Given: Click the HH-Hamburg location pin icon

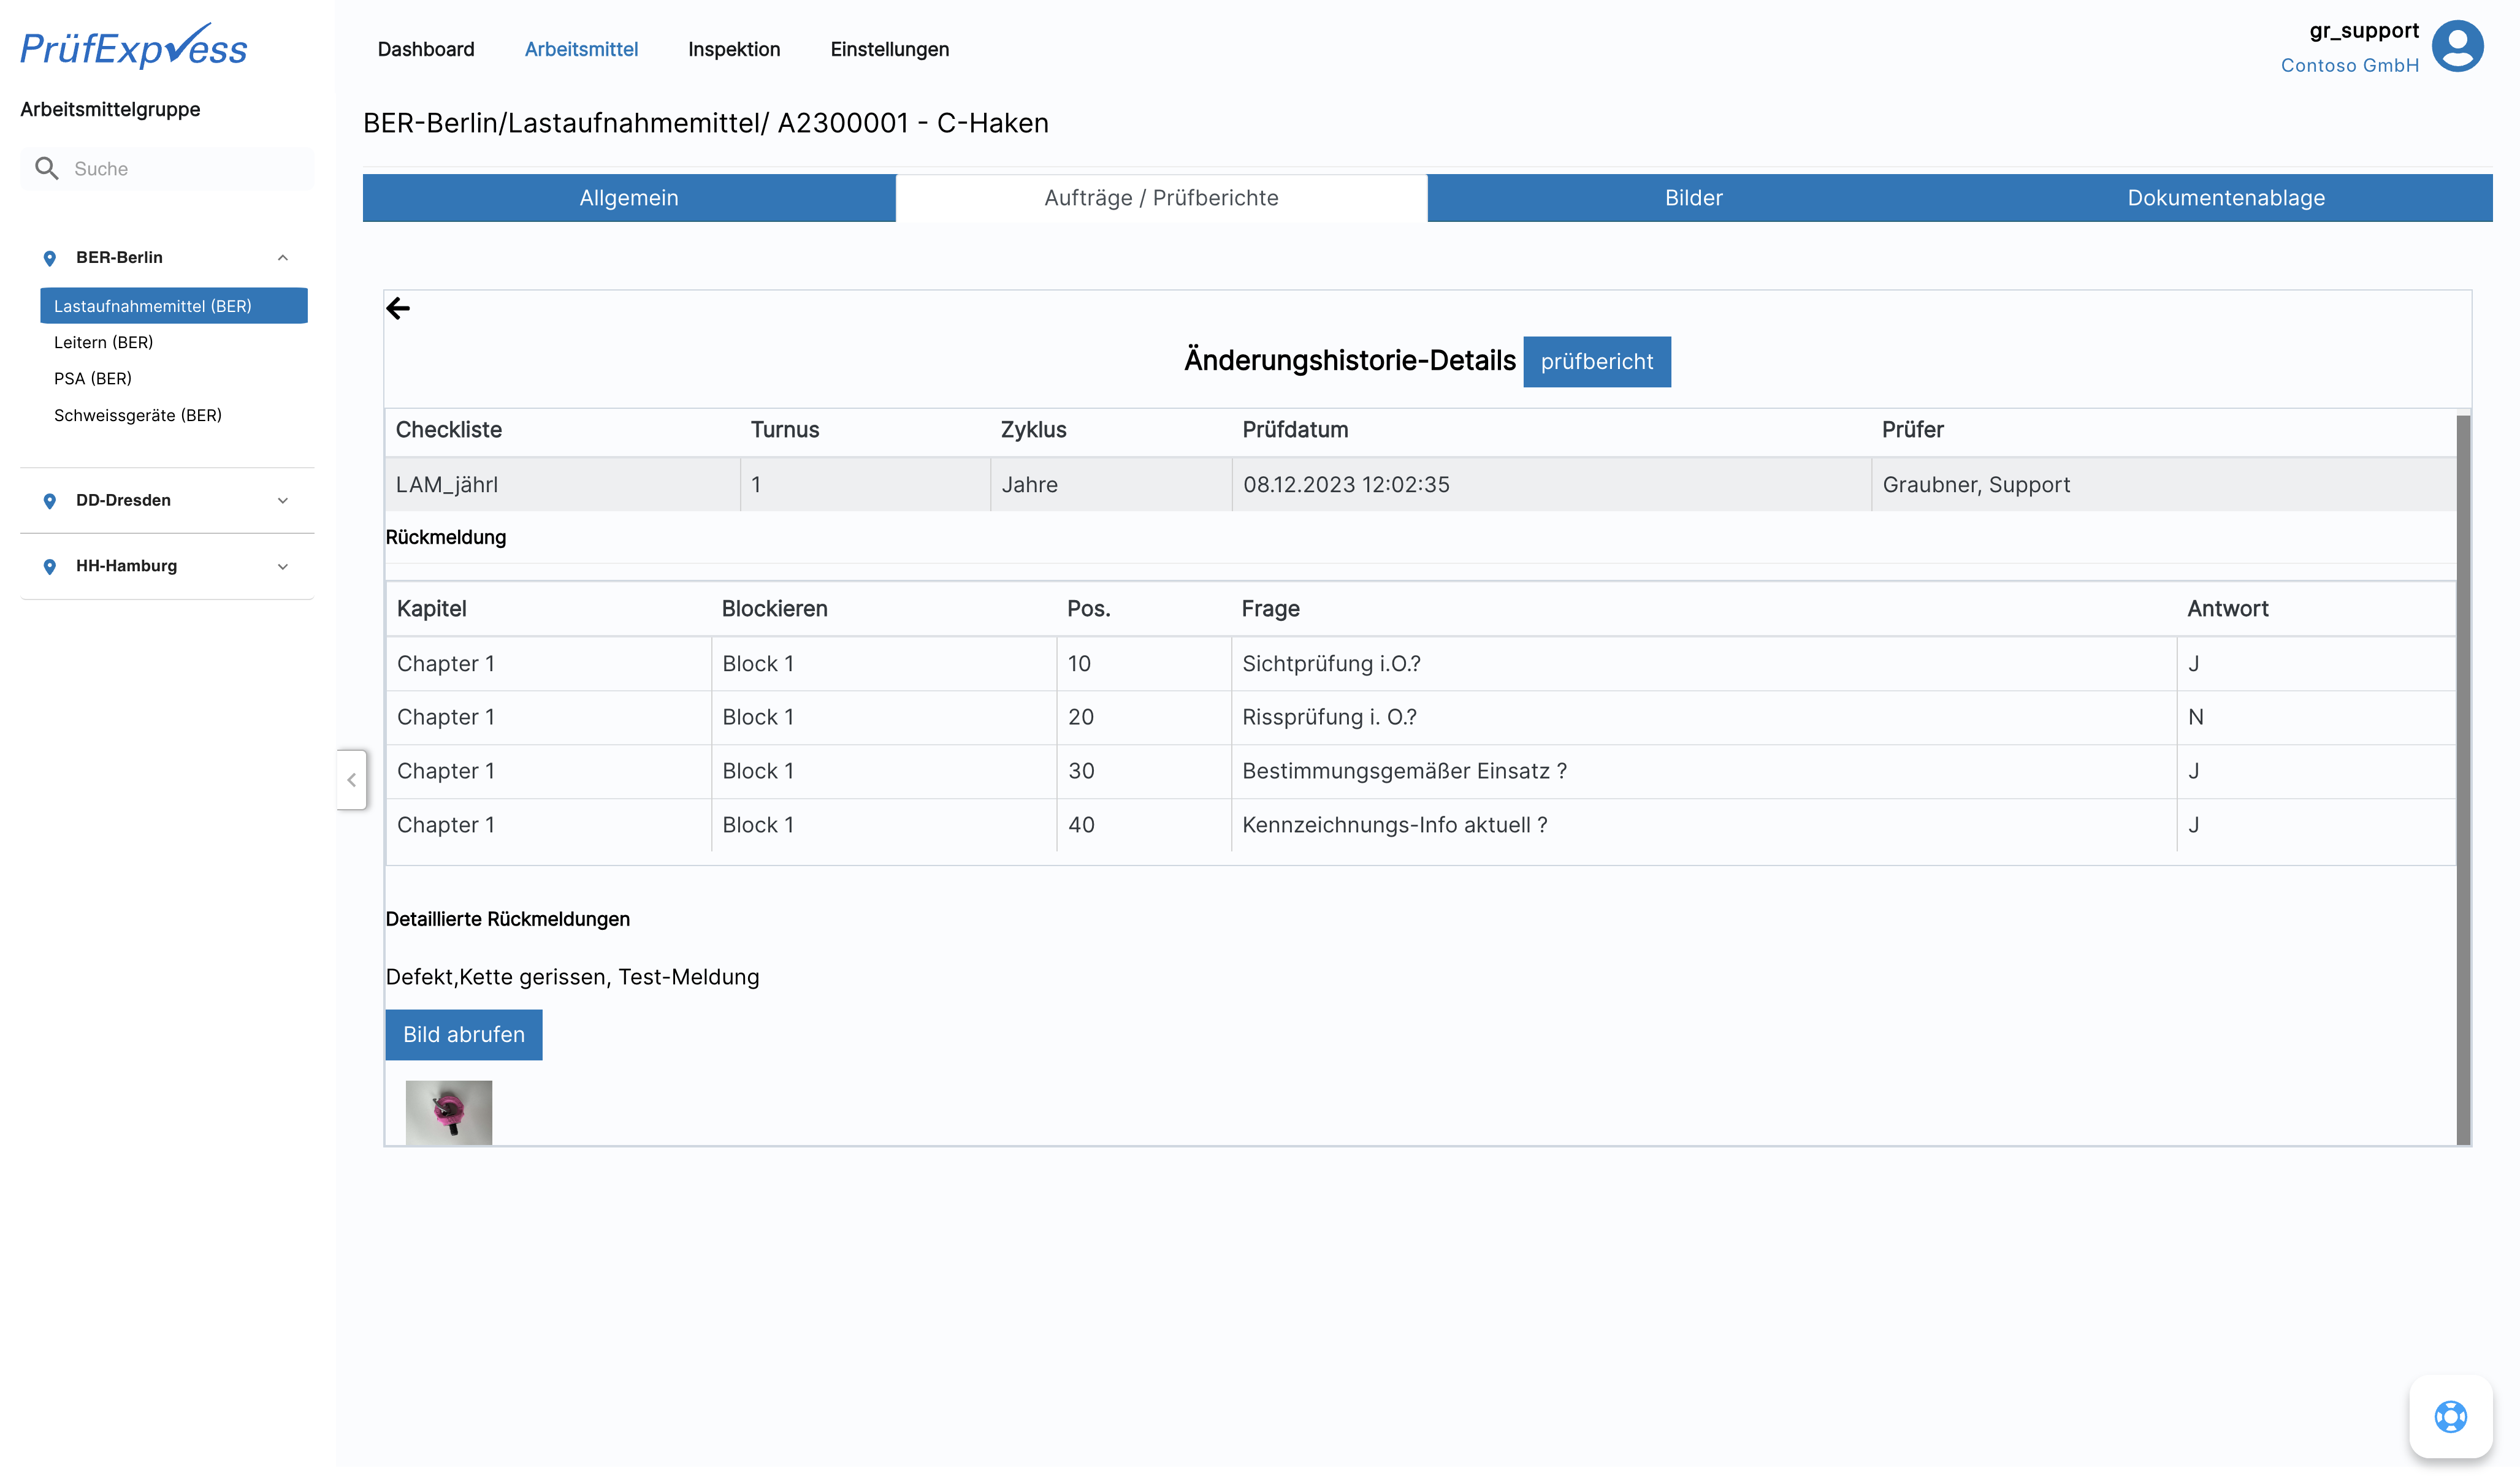Looking at the screenshot, I should pyautogui.click(x=50, y=567).
